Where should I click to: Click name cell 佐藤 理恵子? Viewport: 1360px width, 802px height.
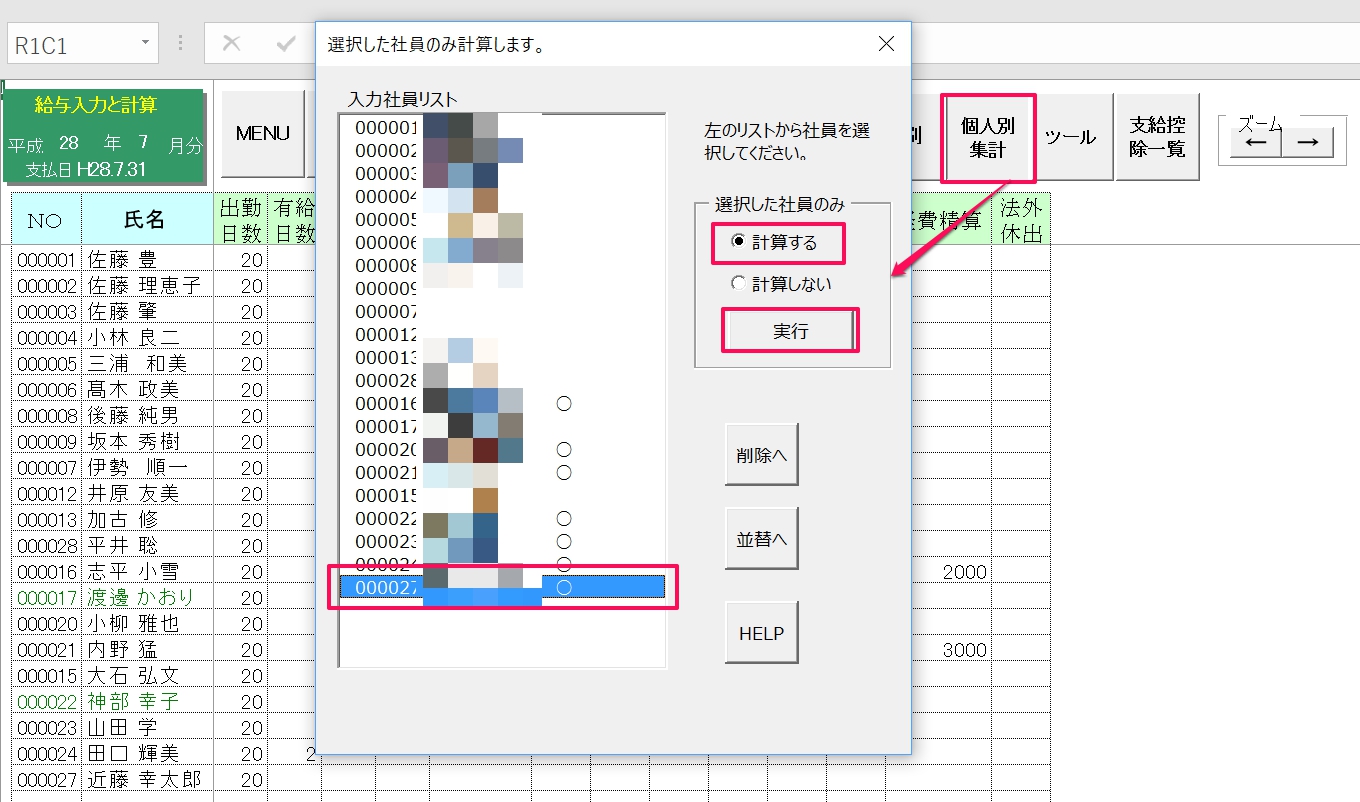pyautogui.click(x=147, y=285)
